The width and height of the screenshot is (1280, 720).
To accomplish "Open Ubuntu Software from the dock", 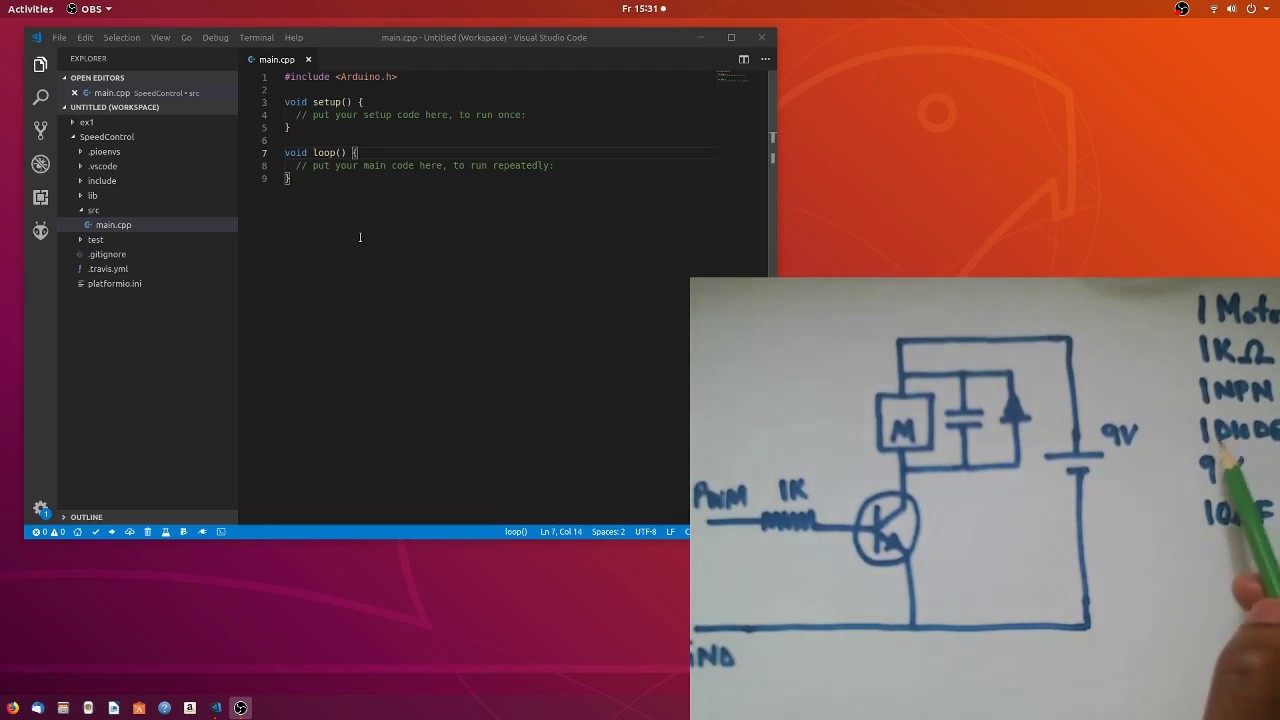I will point(139,708).
